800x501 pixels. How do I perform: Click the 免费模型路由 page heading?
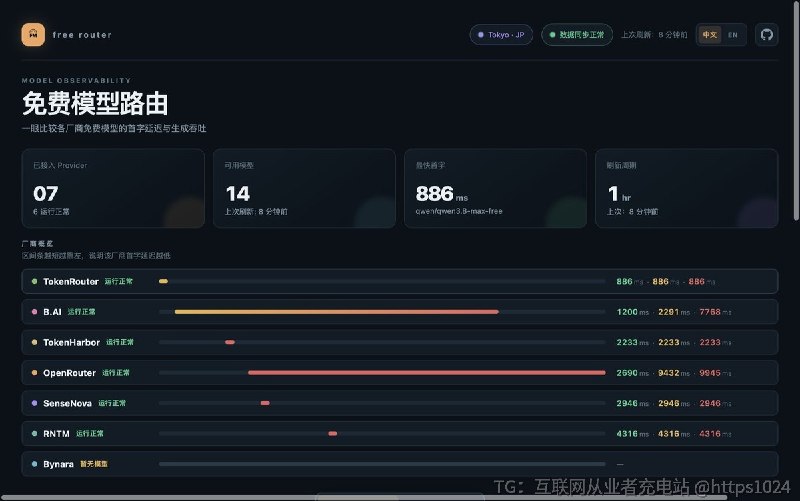click(x=95, y=104)
